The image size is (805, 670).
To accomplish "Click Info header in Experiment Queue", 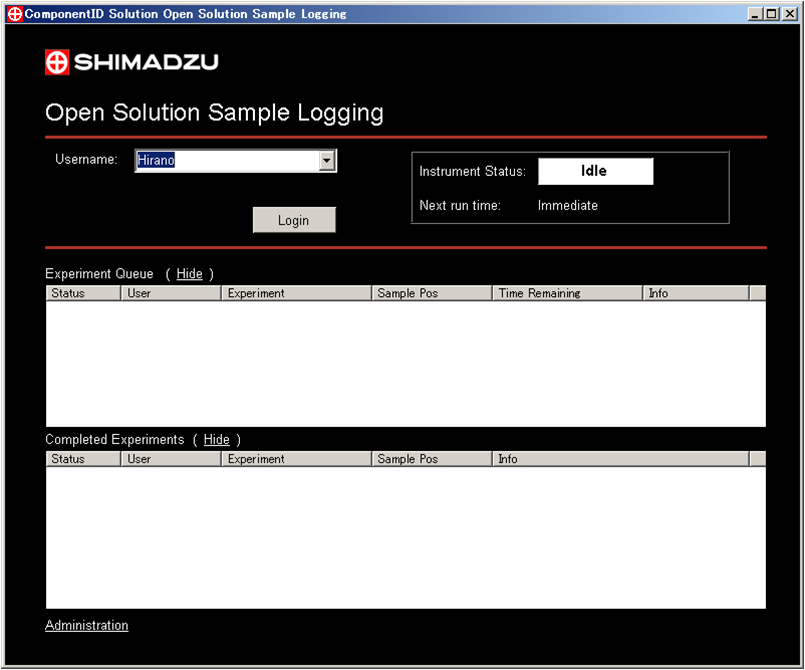I will point(696,293).
